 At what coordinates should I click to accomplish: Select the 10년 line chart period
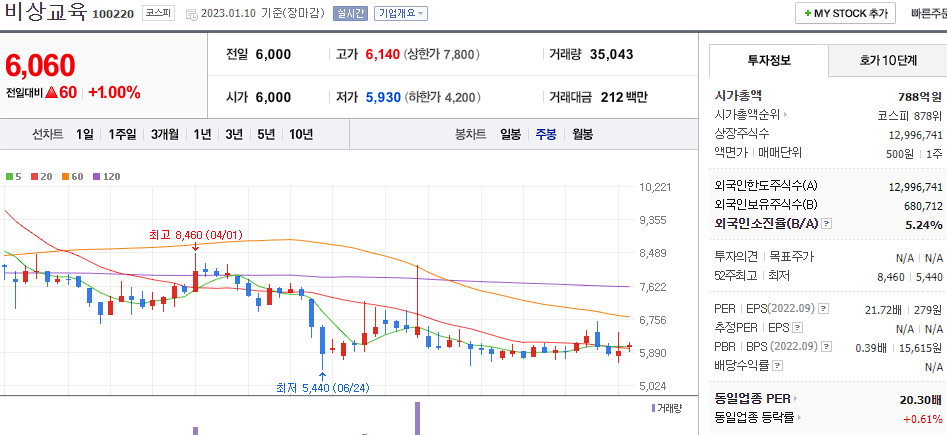coord(301,134)
